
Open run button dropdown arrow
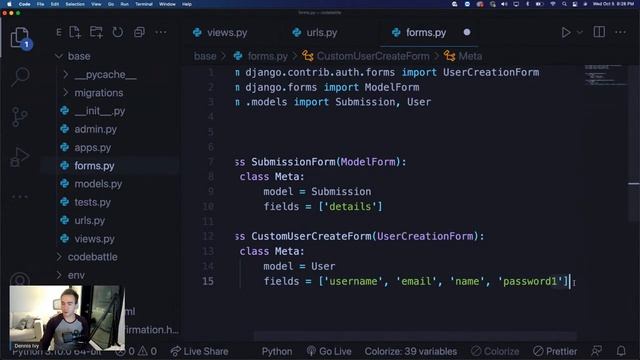pos(580,32)
